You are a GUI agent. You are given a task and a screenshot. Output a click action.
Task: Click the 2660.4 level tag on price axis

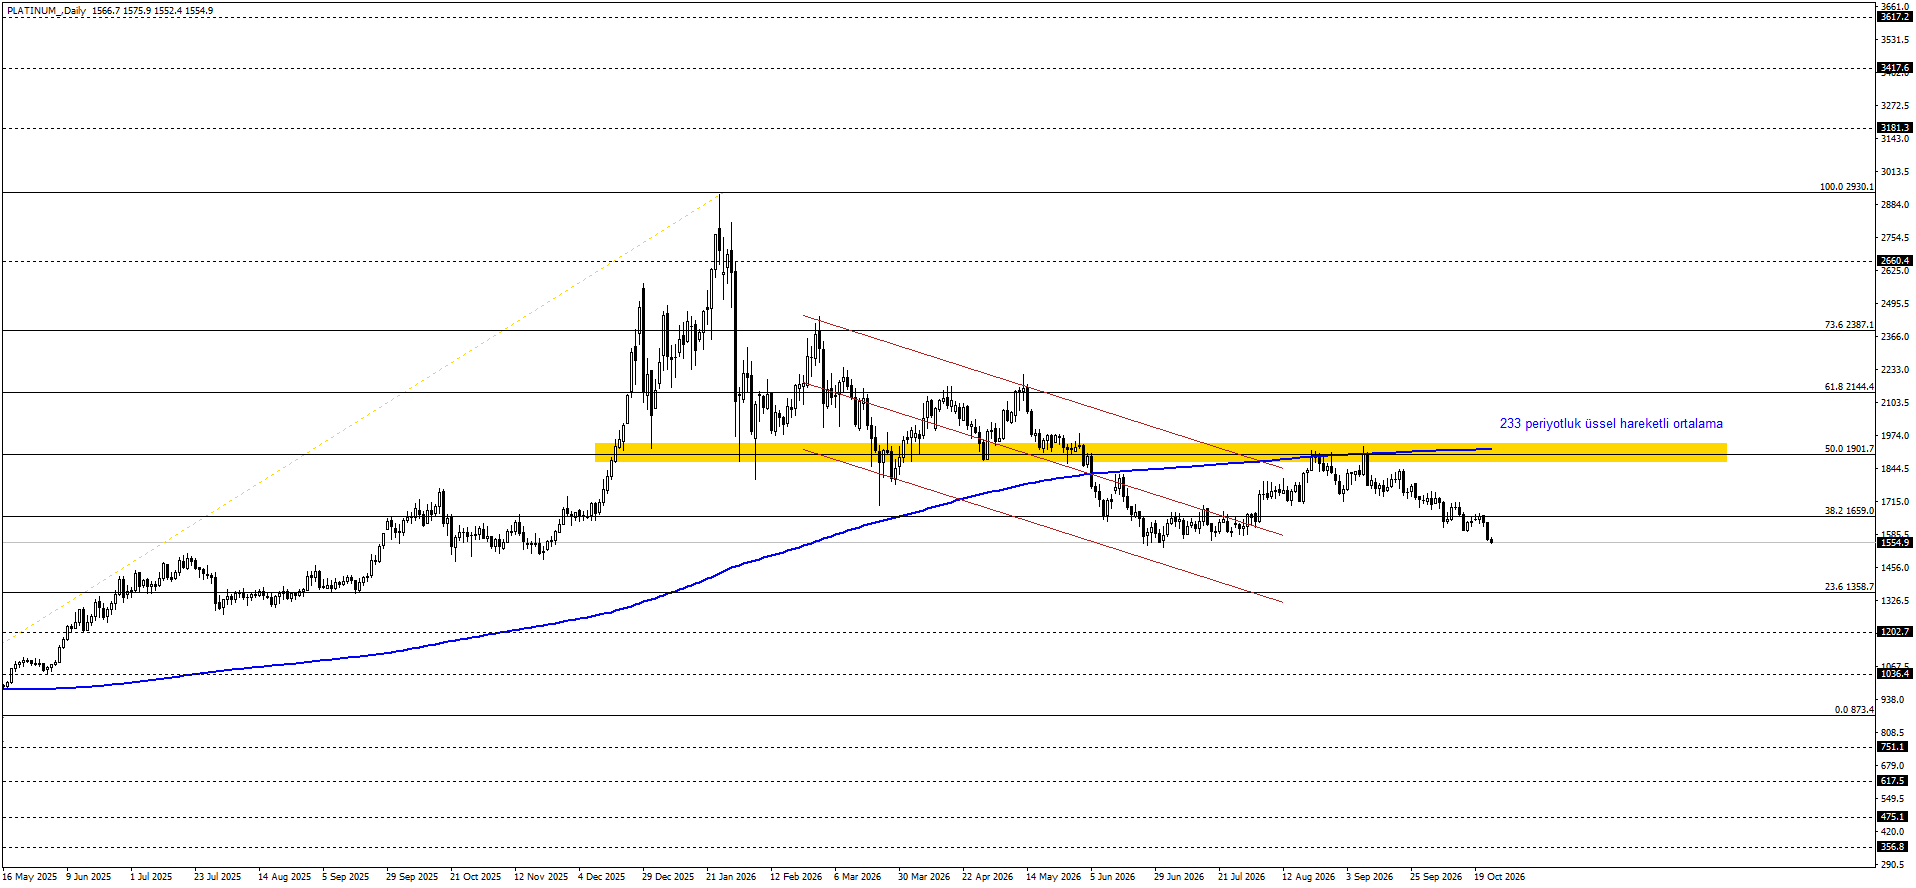pyautogui.click(x=1895, y=261)
